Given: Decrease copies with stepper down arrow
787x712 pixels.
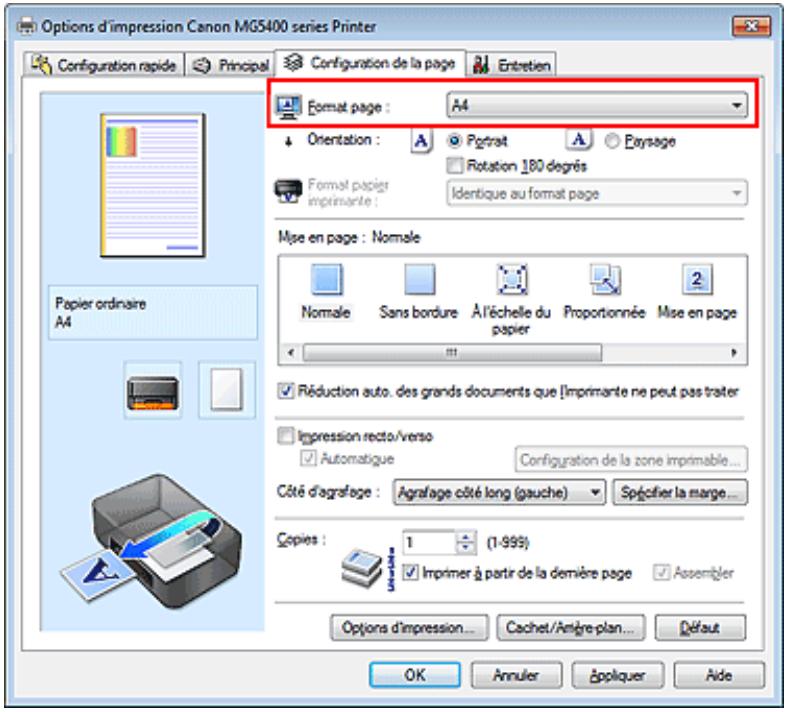Looking at the screenshot, I should click(465, 548).
